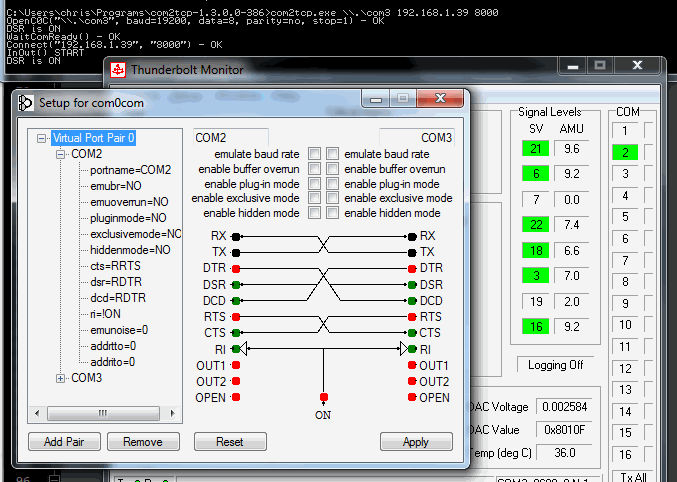Viewport: 677px width, 482px height.
Task: Expand the COM3 tree node
Action: tap(60, 378)
